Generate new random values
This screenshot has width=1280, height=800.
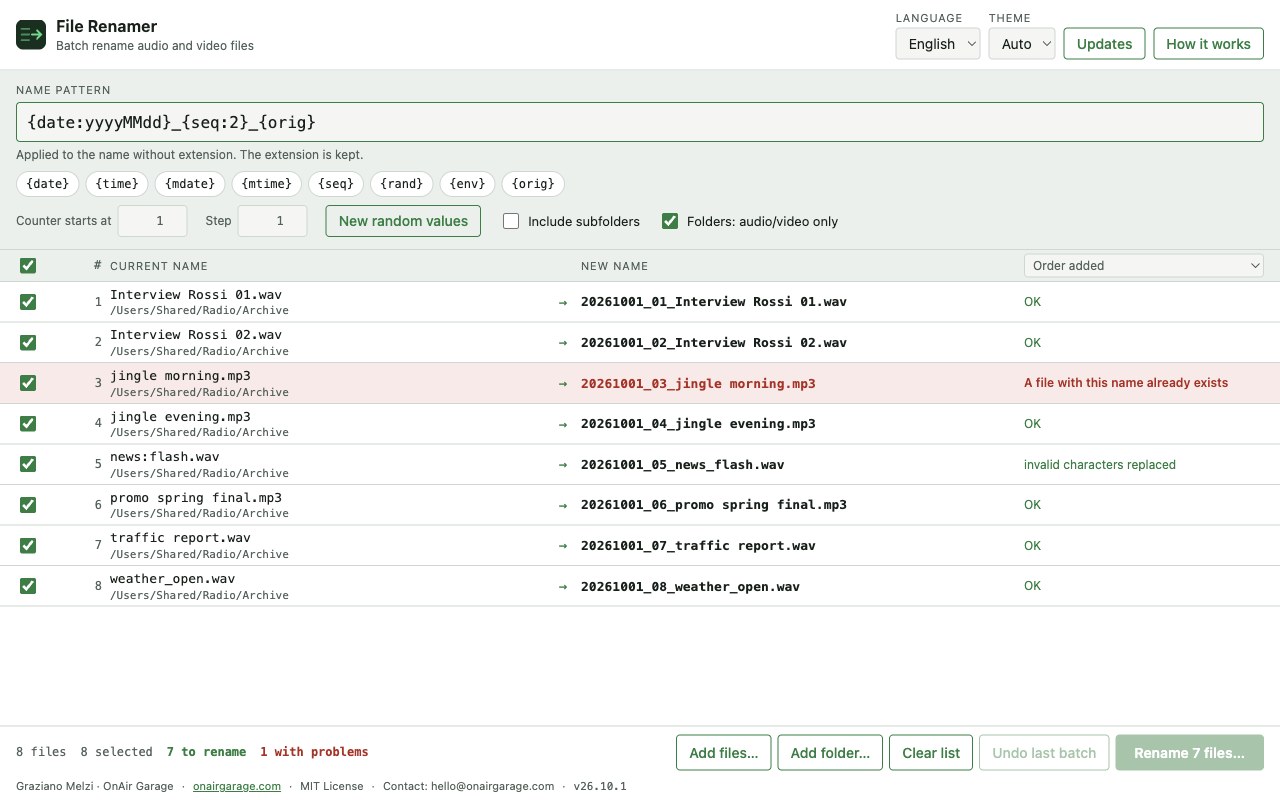pyautogui.click(x=403, y=221)
